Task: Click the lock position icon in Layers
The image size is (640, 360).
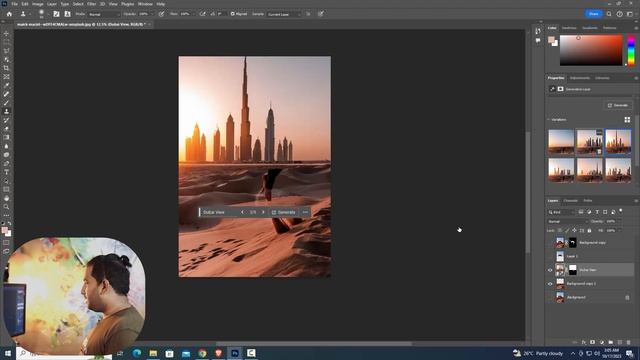Action: [x=574, y=231]
